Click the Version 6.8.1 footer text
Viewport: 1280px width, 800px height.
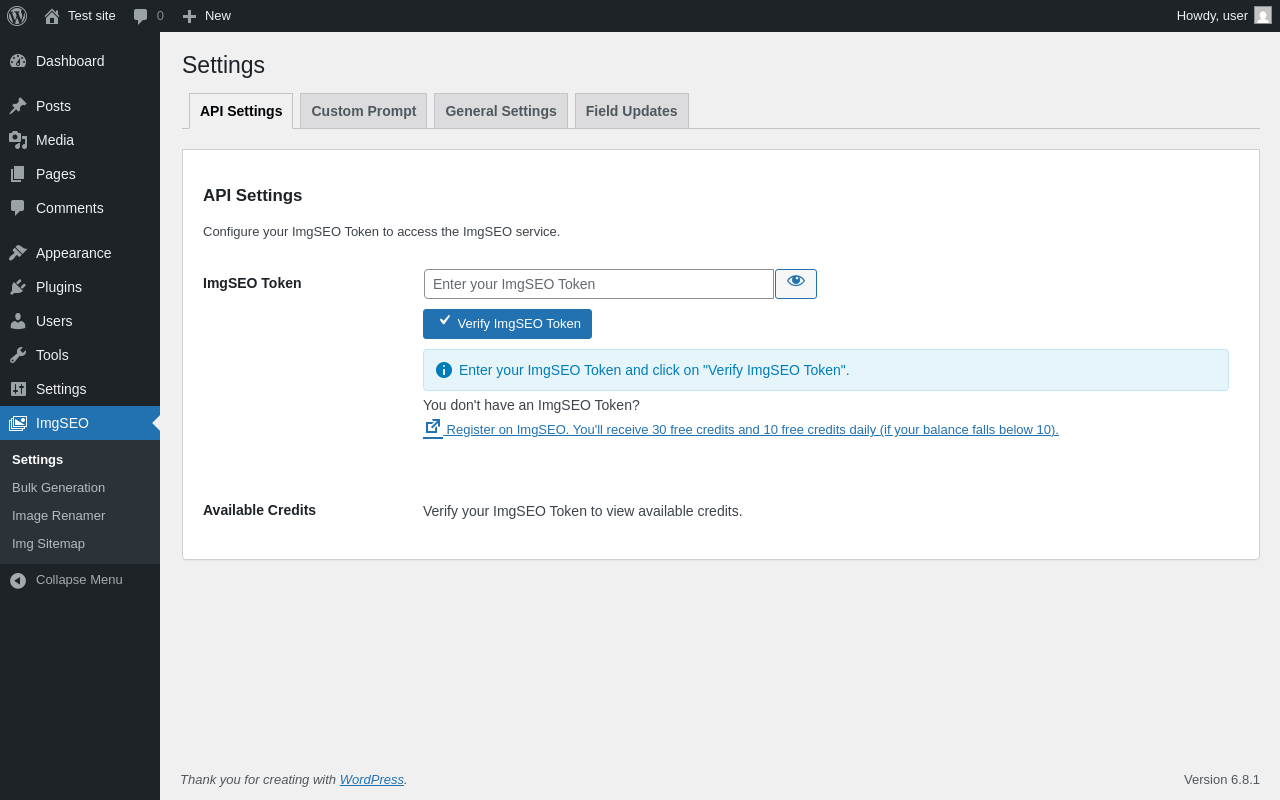1222,780
